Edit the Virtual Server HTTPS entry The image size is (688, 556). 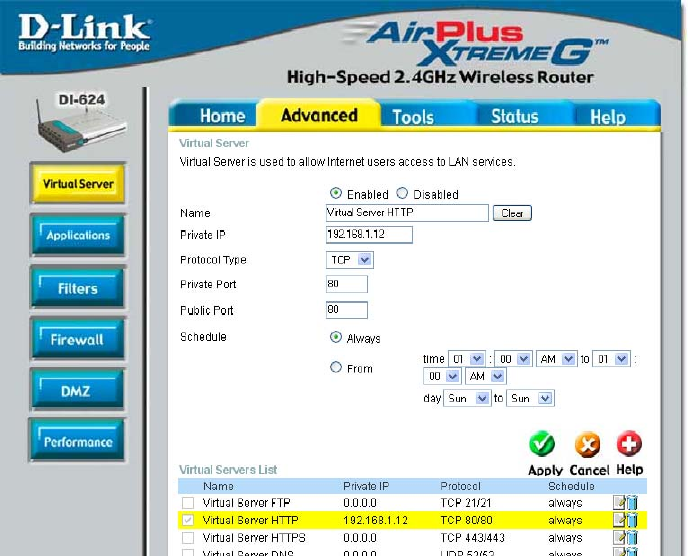(x=619, y=538)
